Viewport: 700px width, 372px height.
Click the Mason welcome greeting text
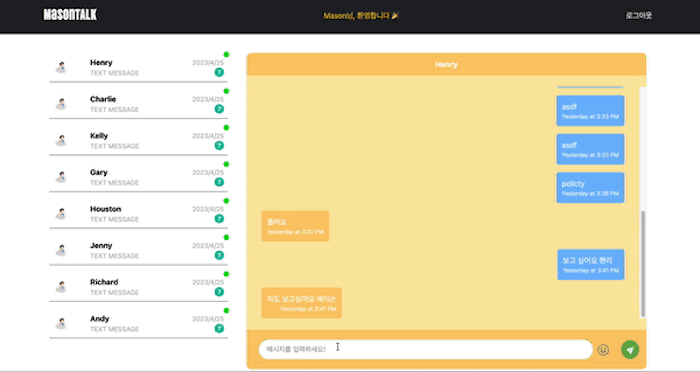coord(361,16)
